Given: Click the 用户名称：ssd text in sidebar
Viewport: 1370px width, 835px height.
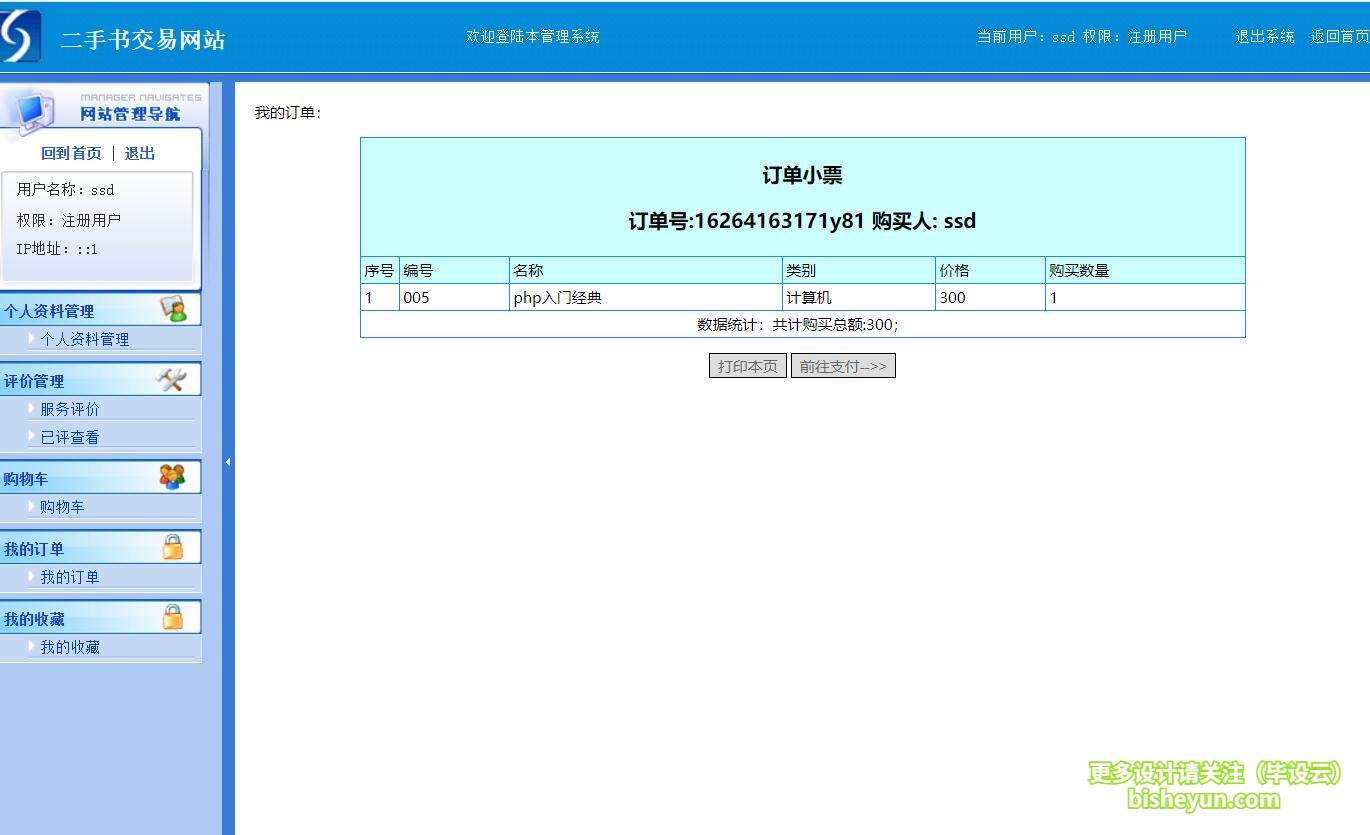Looking at the screenshot, I should [x=66, y=189].
